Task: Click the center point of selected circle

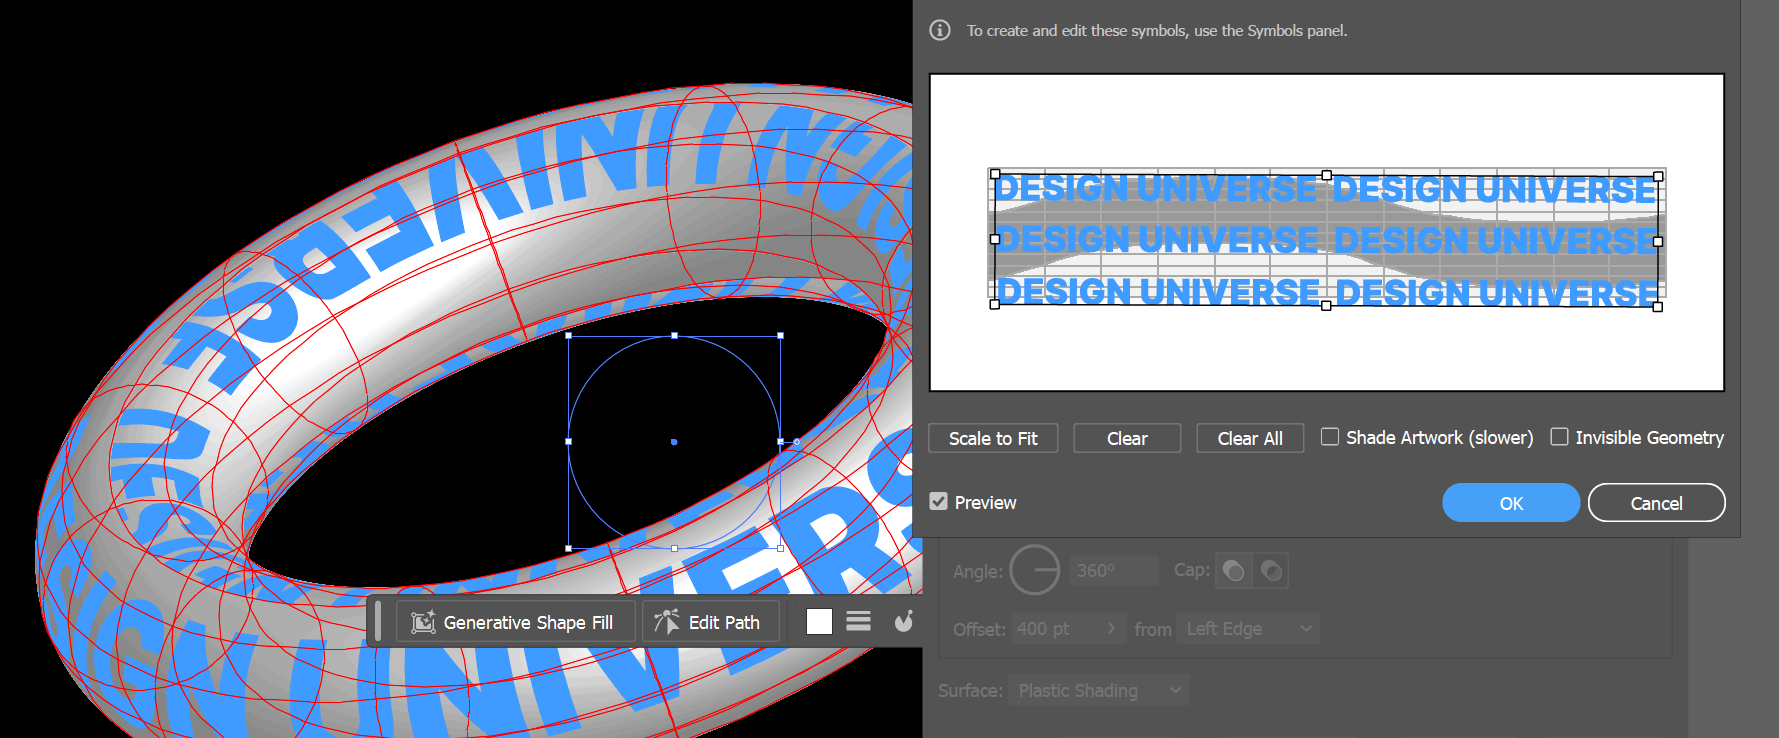Action: coord(674,441)
